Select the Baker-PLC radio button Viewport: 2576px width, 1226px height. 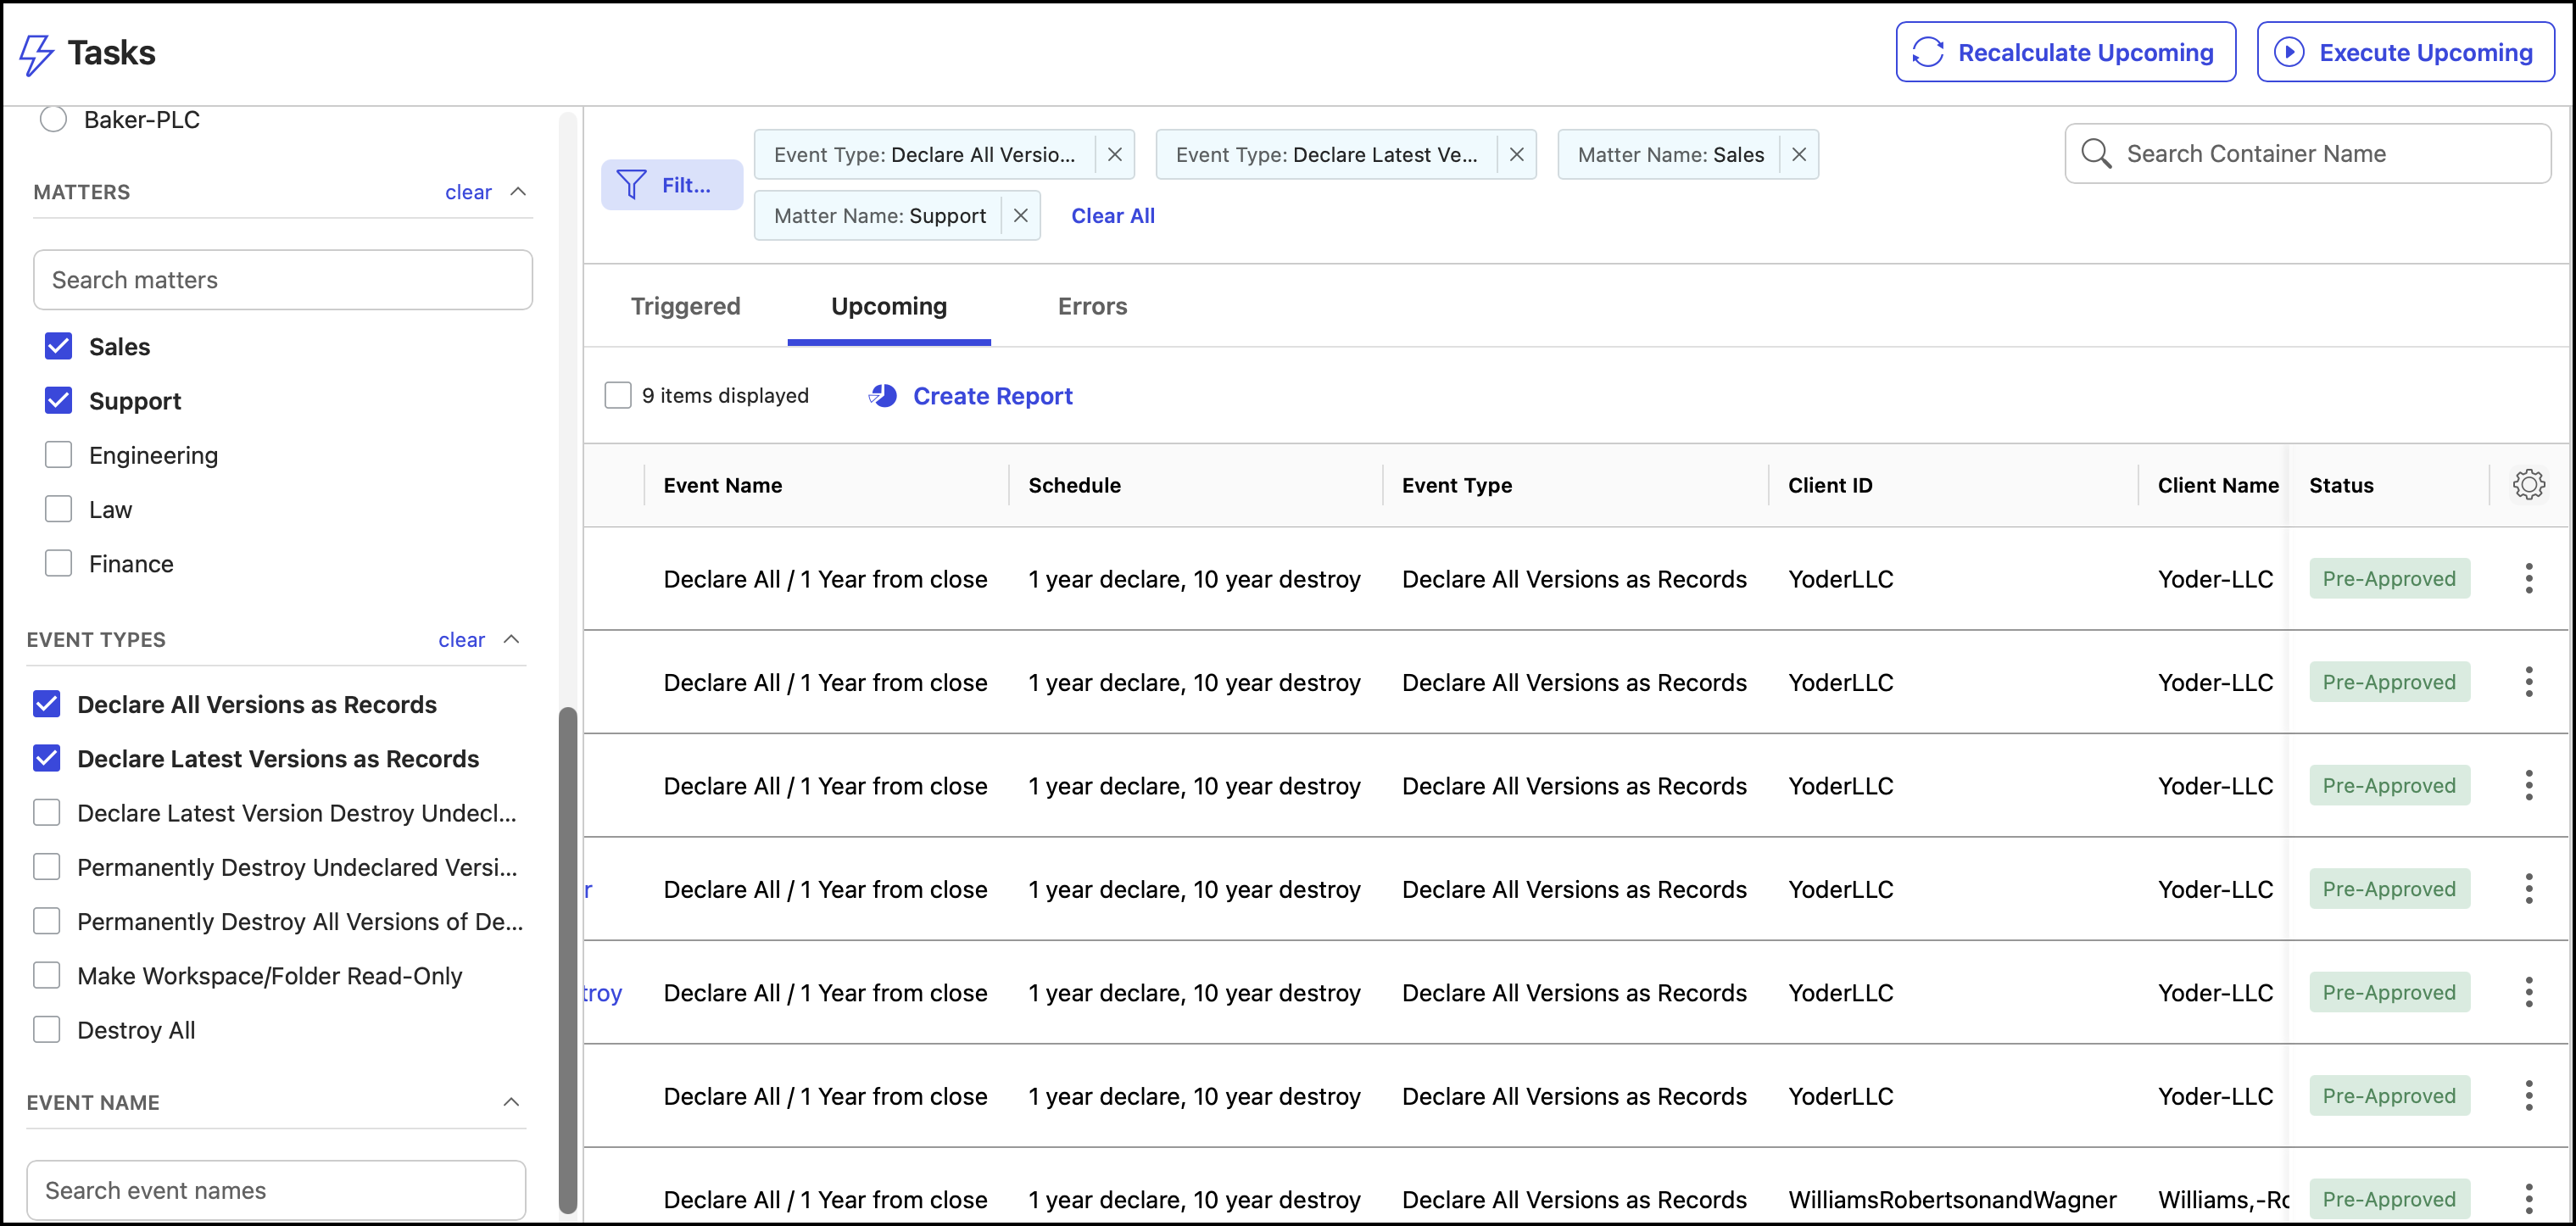[x=53, y=119]
